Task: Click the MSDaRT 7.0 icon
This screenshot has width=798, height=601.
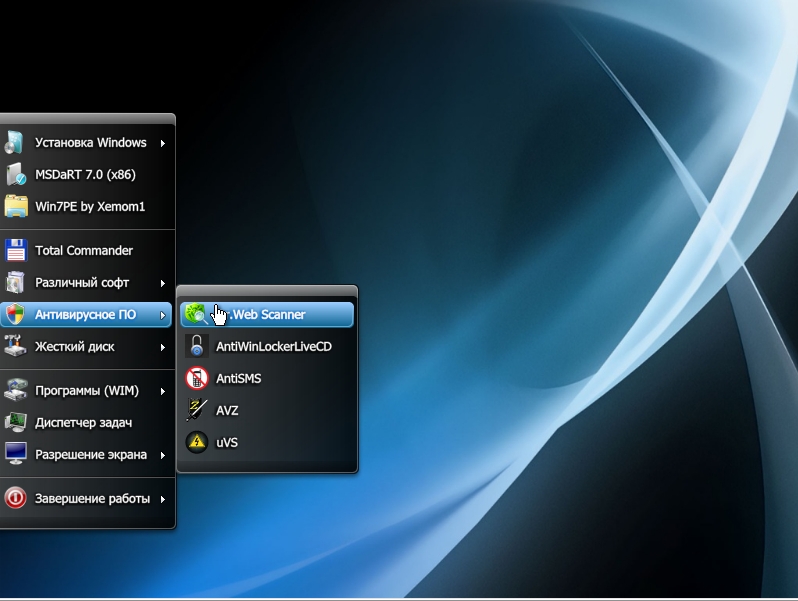Action: 15,175
